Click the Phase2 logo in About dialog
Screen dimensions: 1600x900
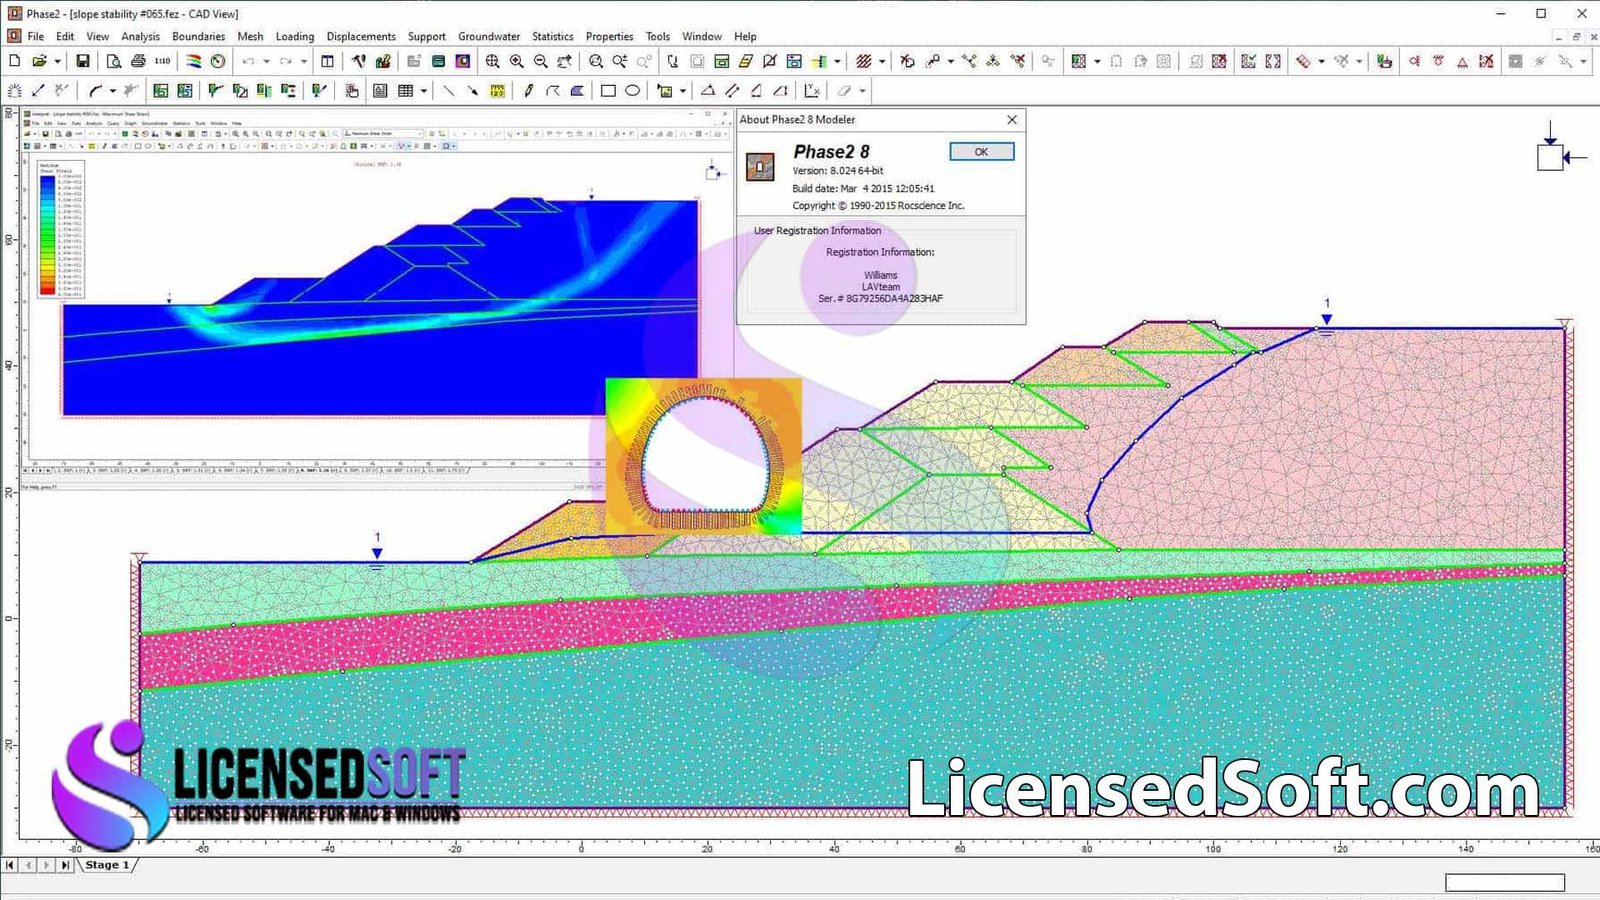[x=760, y=166]
